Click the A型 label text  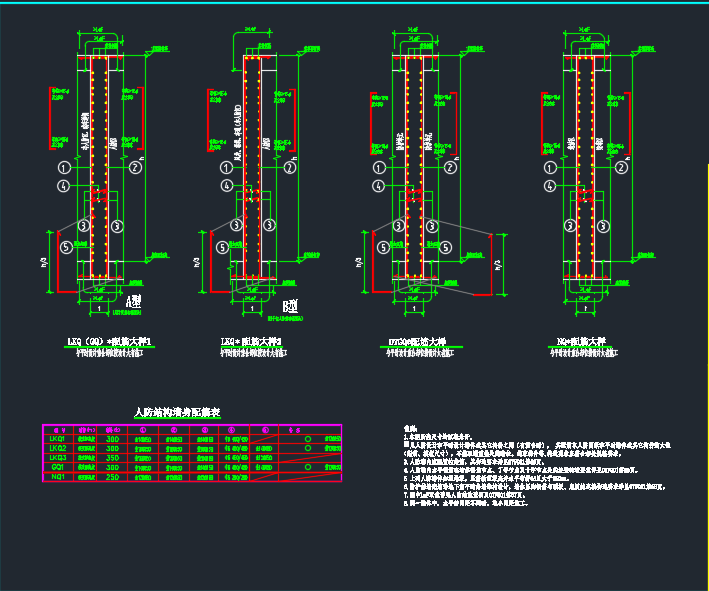(x=133, y=302)
